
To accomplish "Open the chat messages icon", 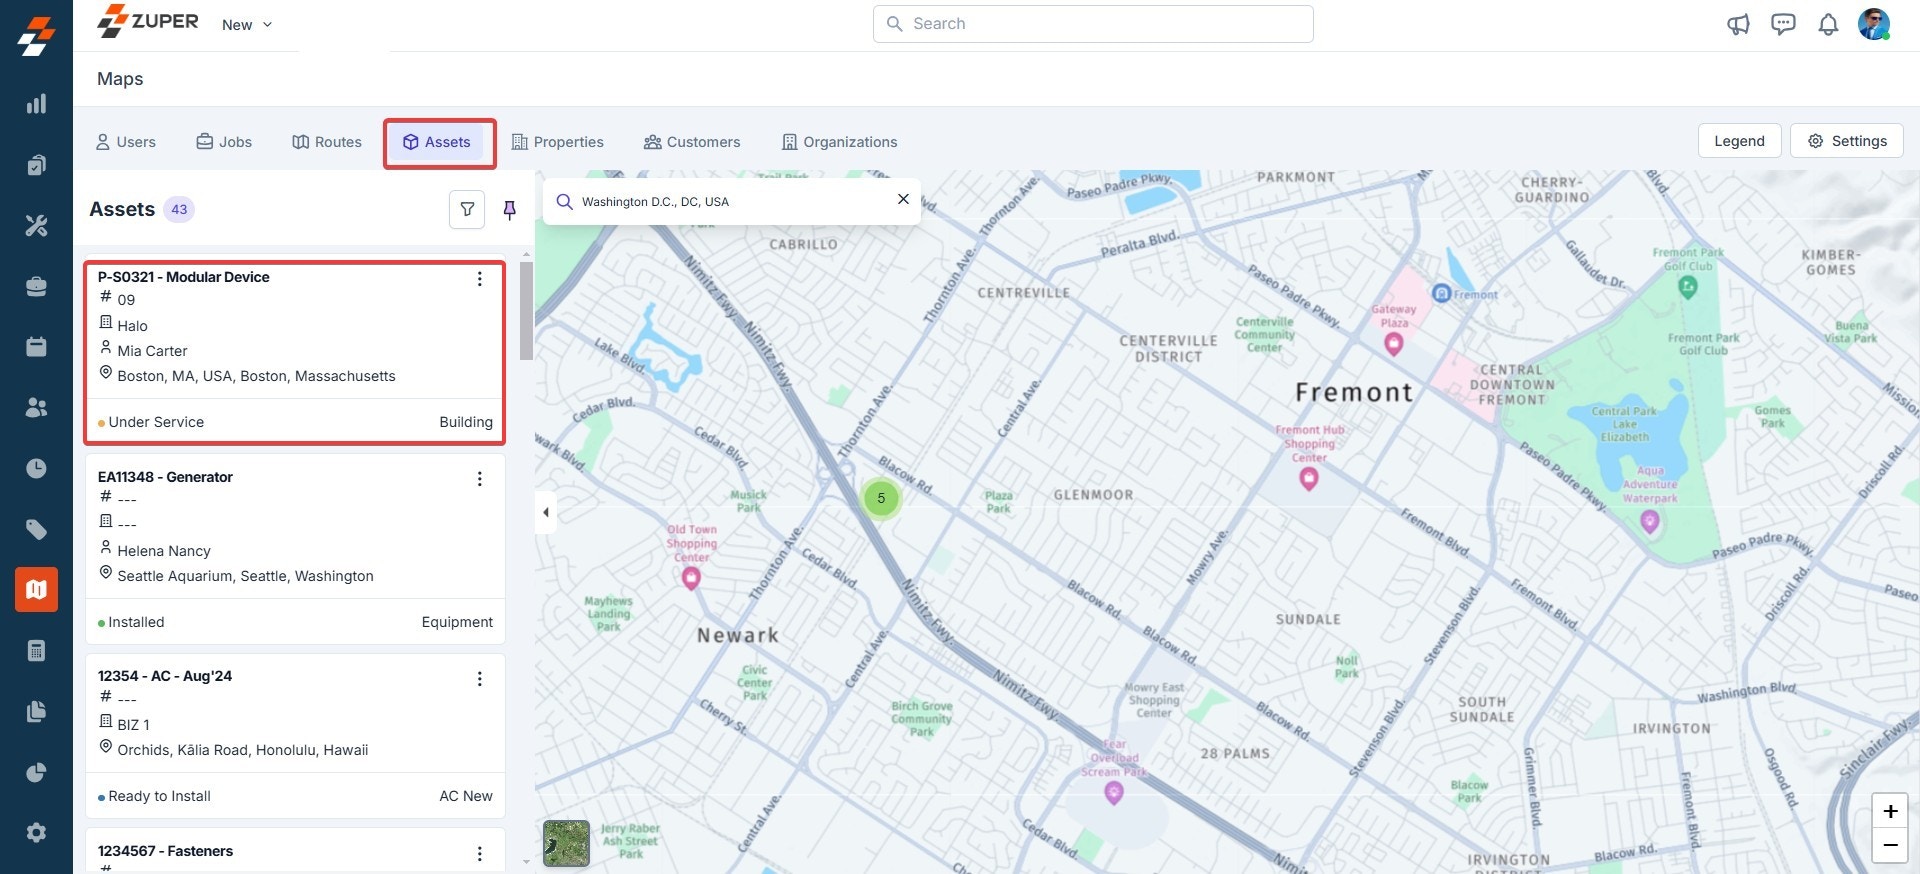I will [1783, 24].
